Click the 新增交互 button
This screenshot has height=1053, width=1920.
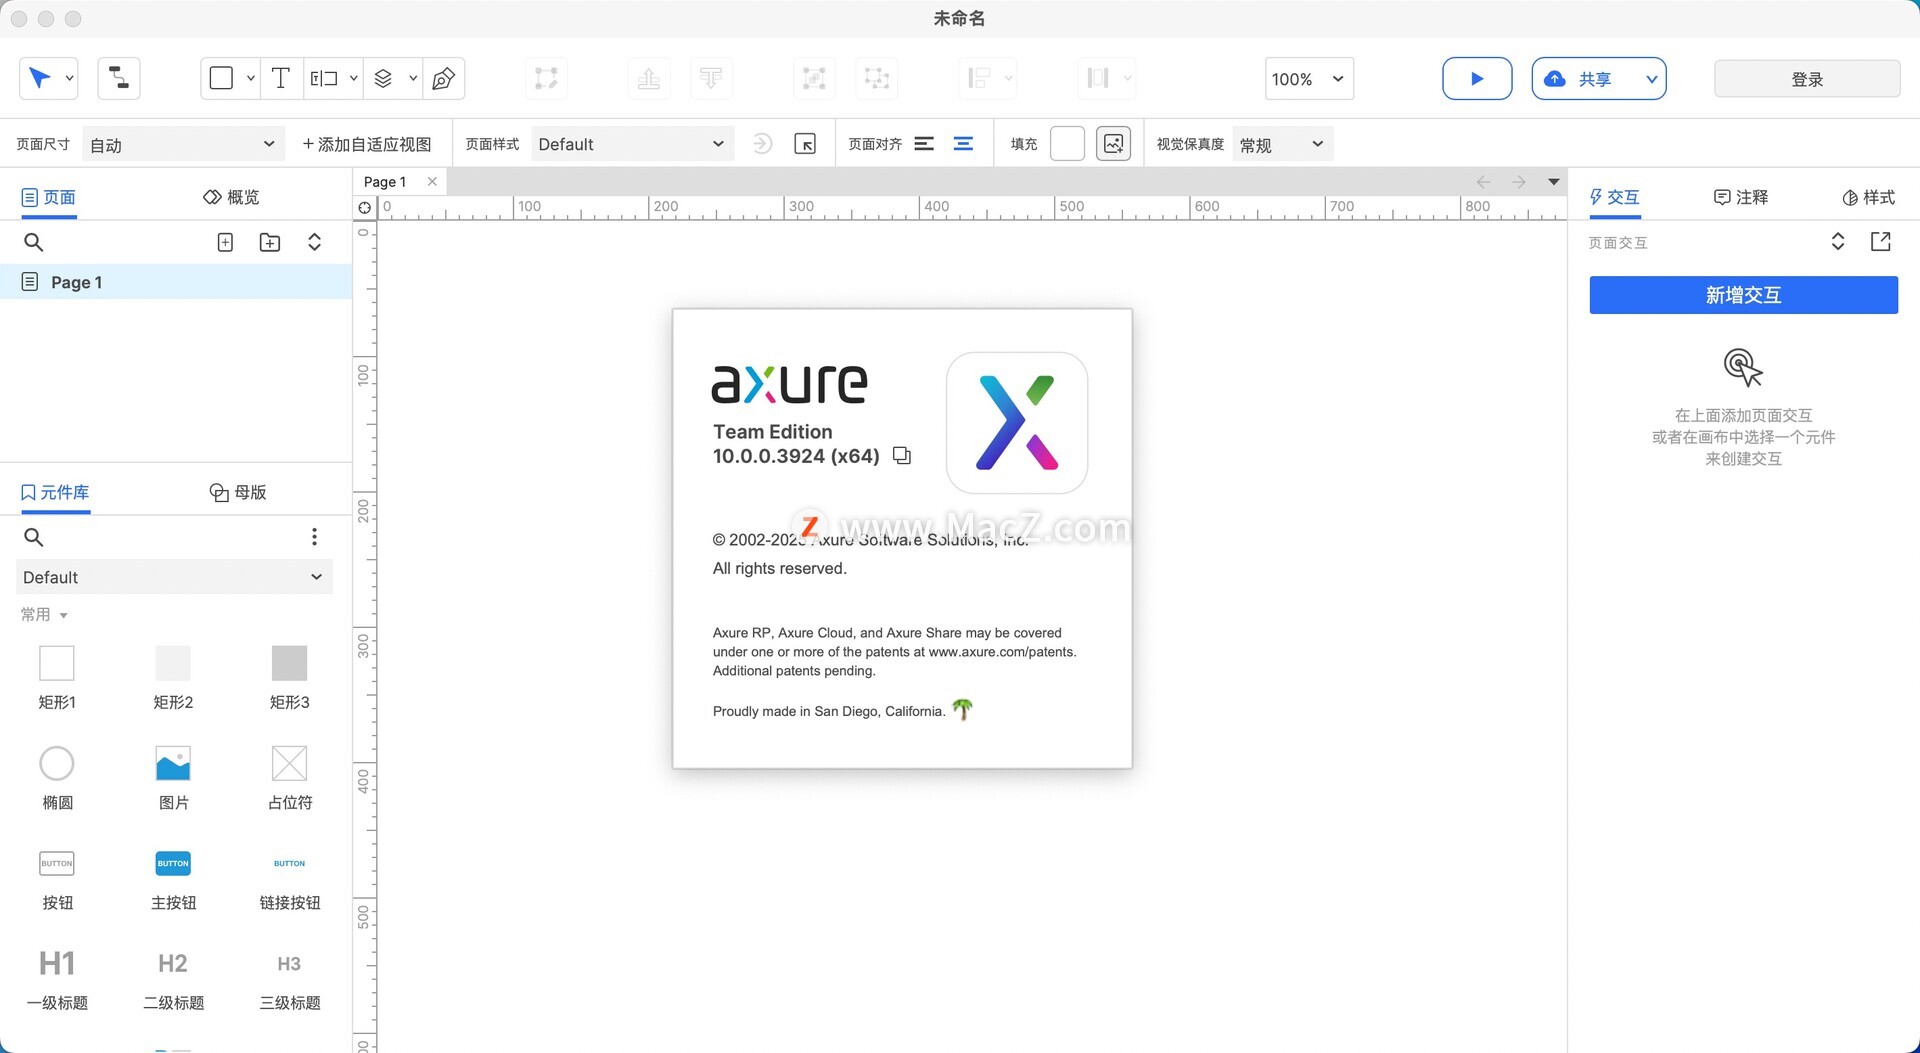tap(1743, 295)
